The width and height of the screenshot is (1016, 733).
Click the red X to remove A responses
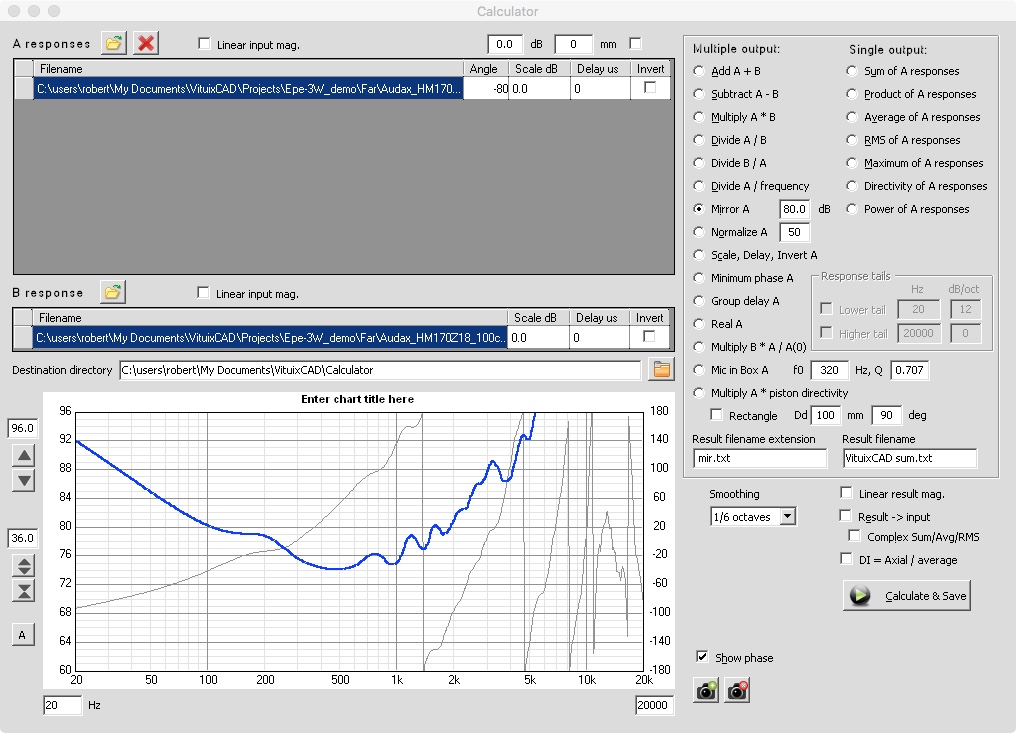146,43
